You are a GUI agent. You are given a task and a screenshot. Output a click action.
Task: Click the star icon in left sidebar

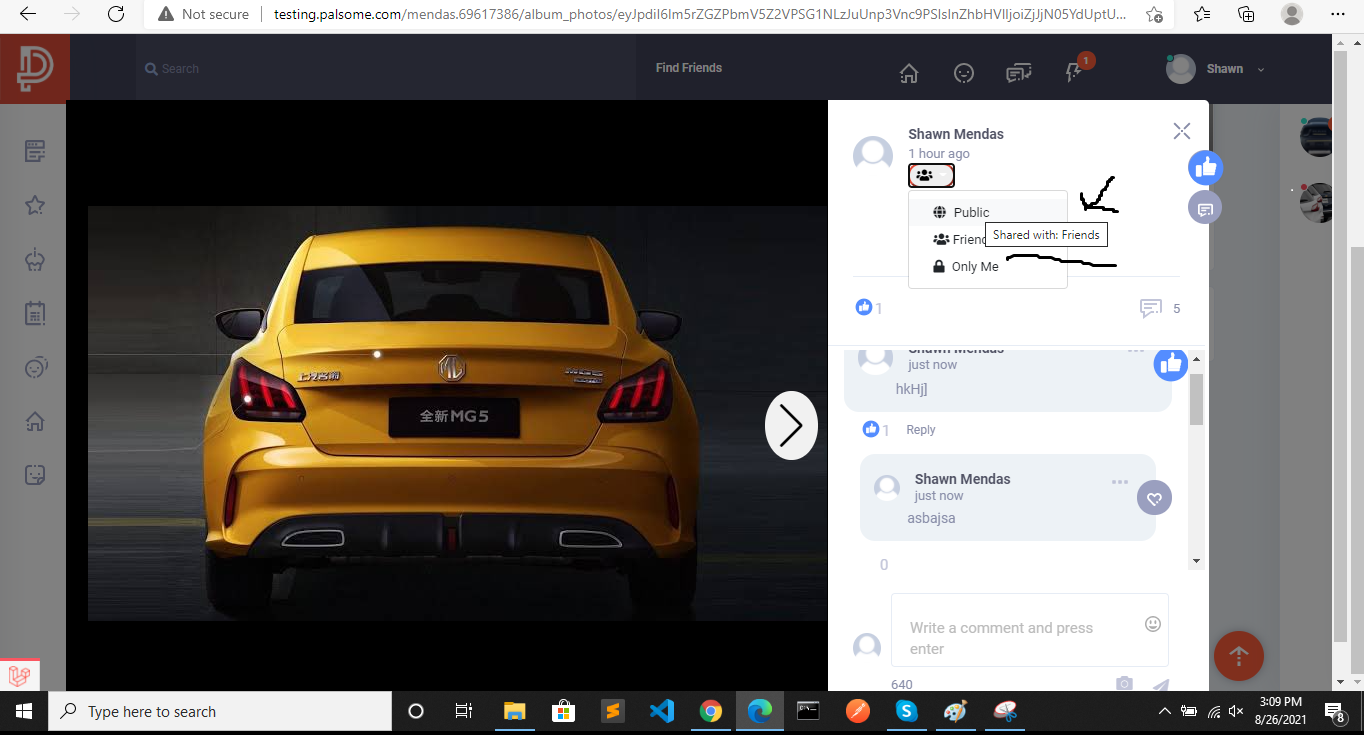(x=35, y=205)
